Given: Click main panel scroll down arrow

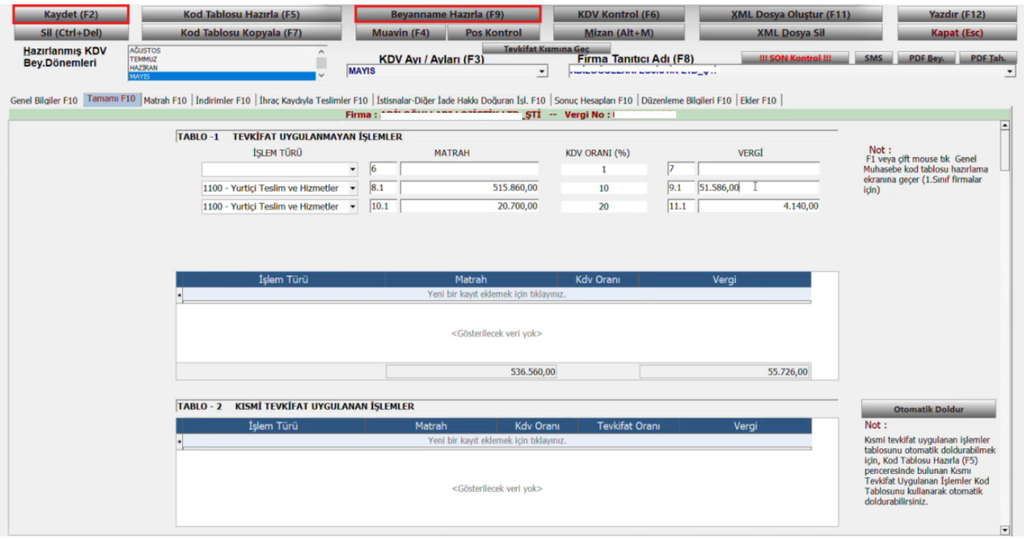Looking at the screenshot, I should (x=1004, y=530).
